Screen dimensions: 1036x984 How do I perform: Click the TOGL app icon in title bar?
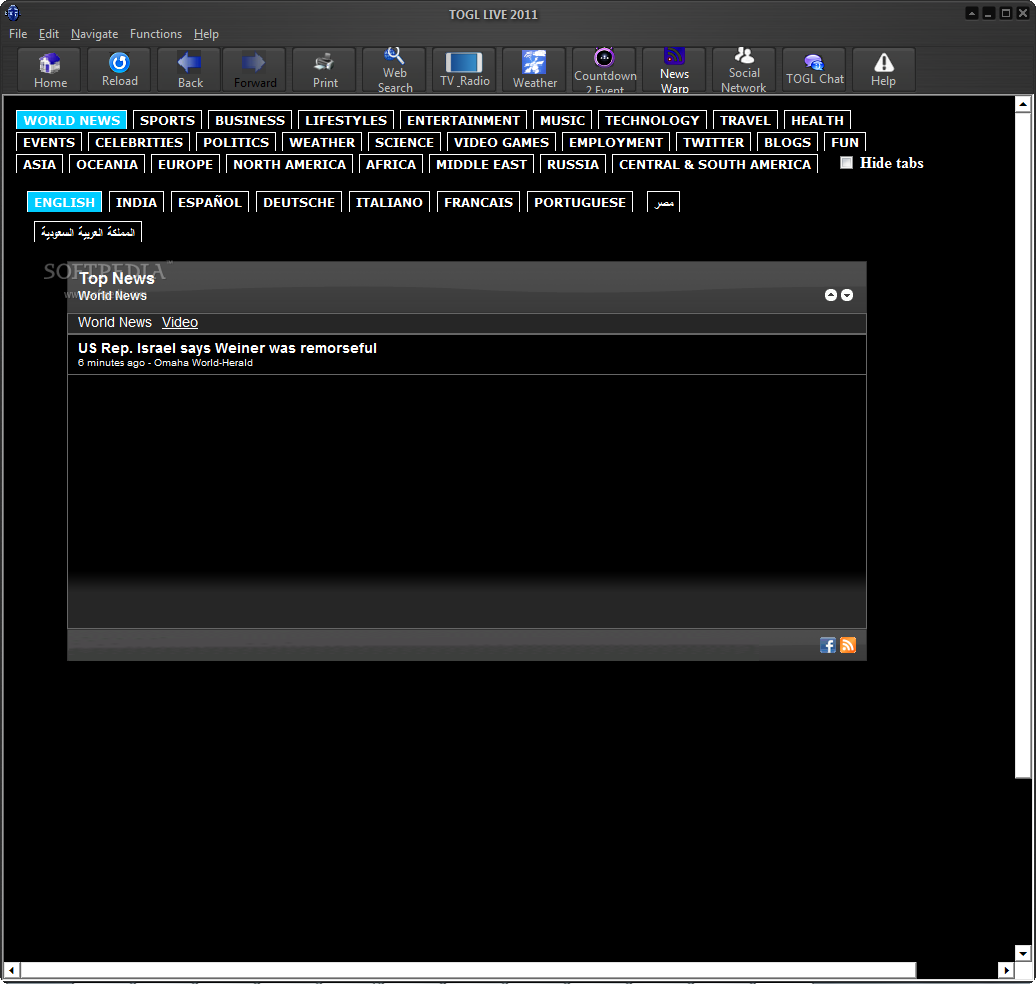[x=12, y=13]
